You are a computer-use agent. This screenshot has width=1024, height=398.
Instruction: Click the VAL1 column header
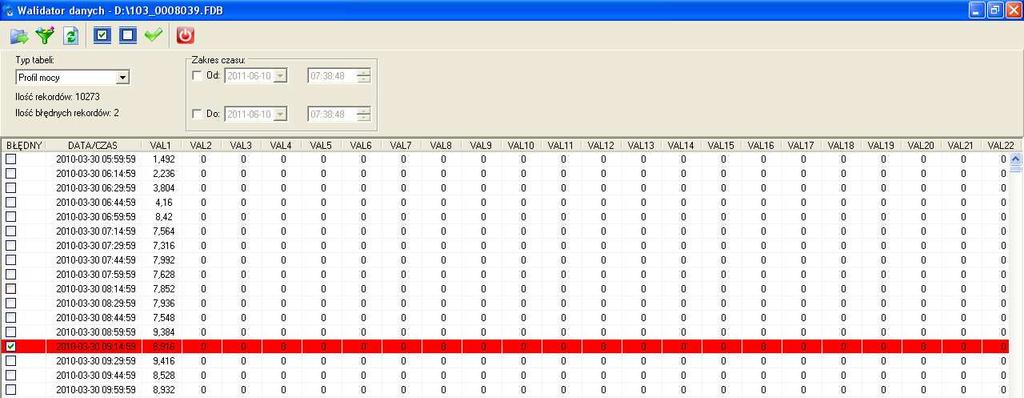click(162, 145)
